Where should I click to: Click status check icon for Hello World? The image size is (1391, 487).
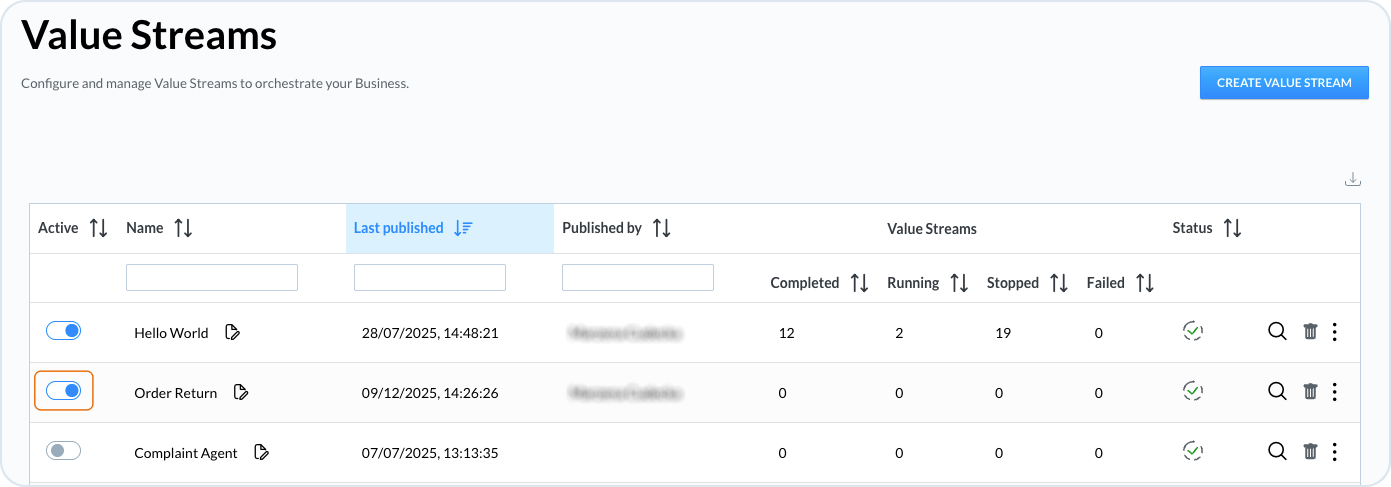click(x=1191, y=332)
